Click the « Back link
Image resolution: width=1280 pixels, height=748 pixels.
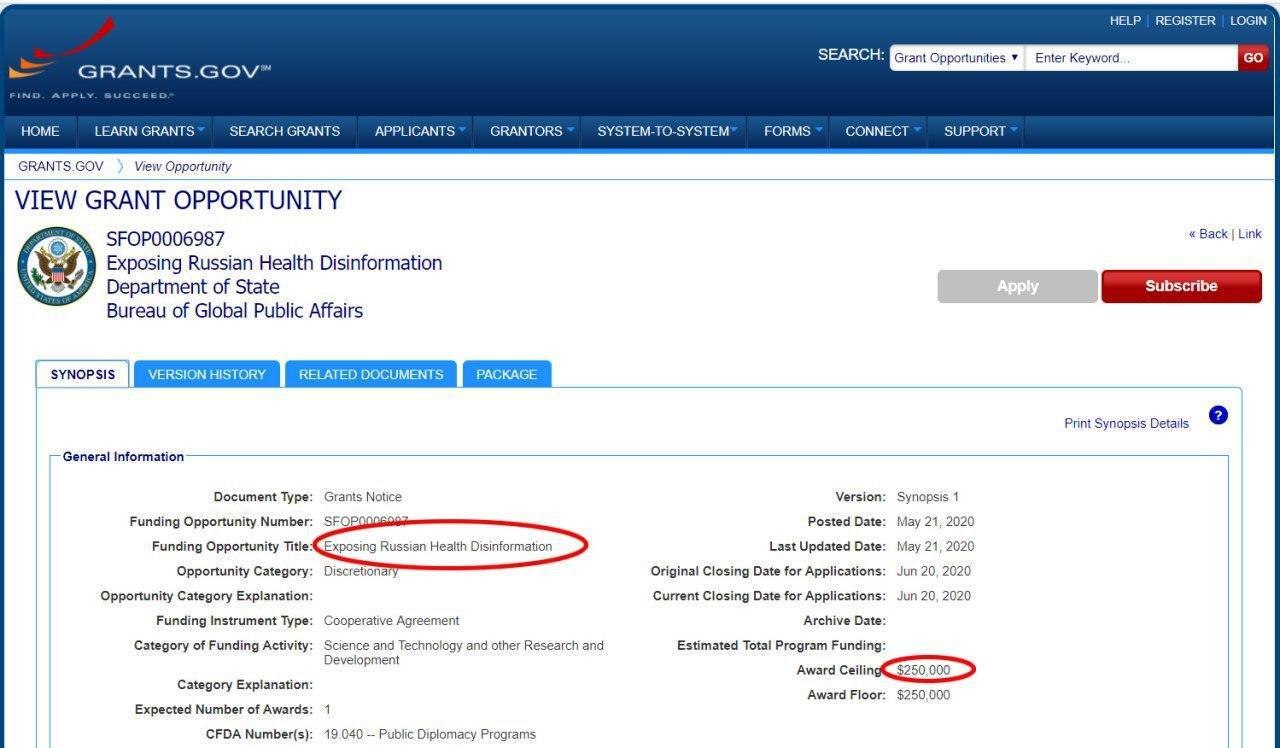coord(1208,234)
